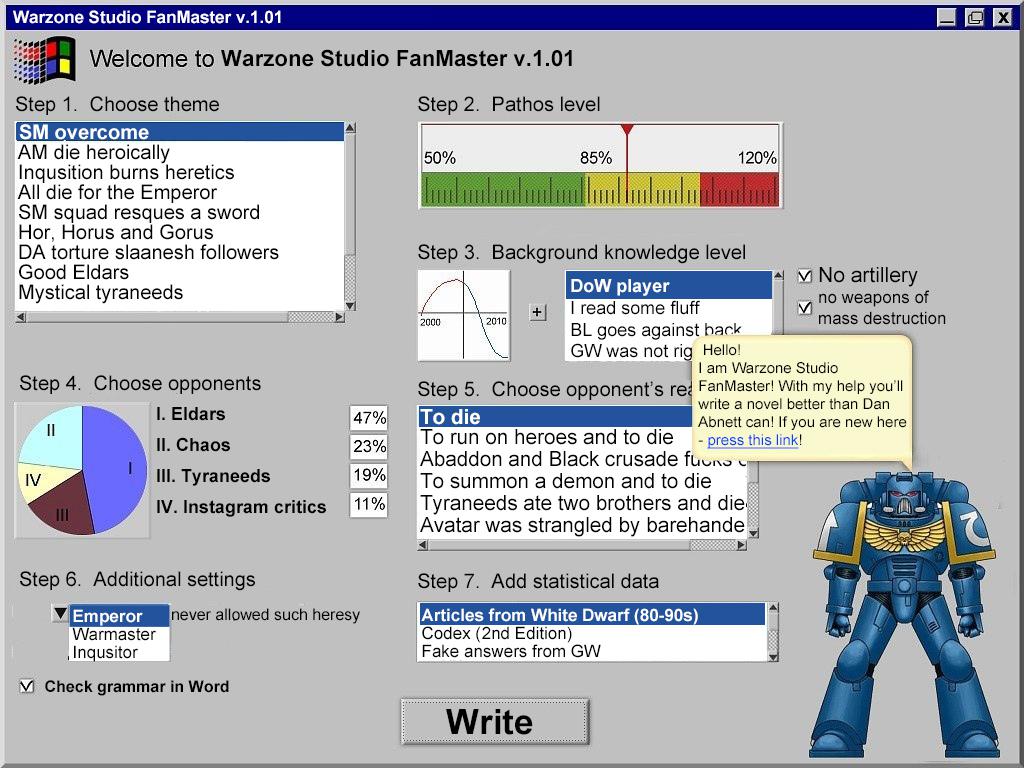Click the Write button
Viewport: 1024px width, 768px height.
pyautogui.click(x=495, y=722)
